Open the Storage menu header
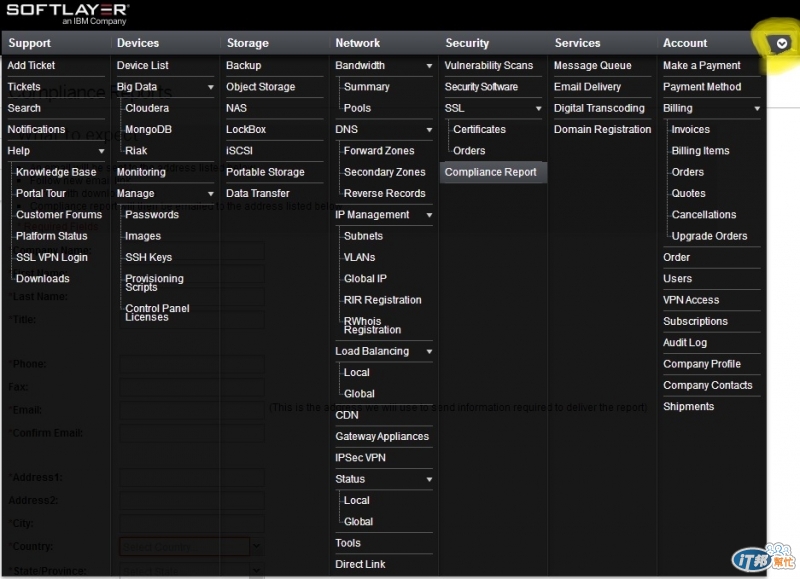800x579 pixels. 247,43
